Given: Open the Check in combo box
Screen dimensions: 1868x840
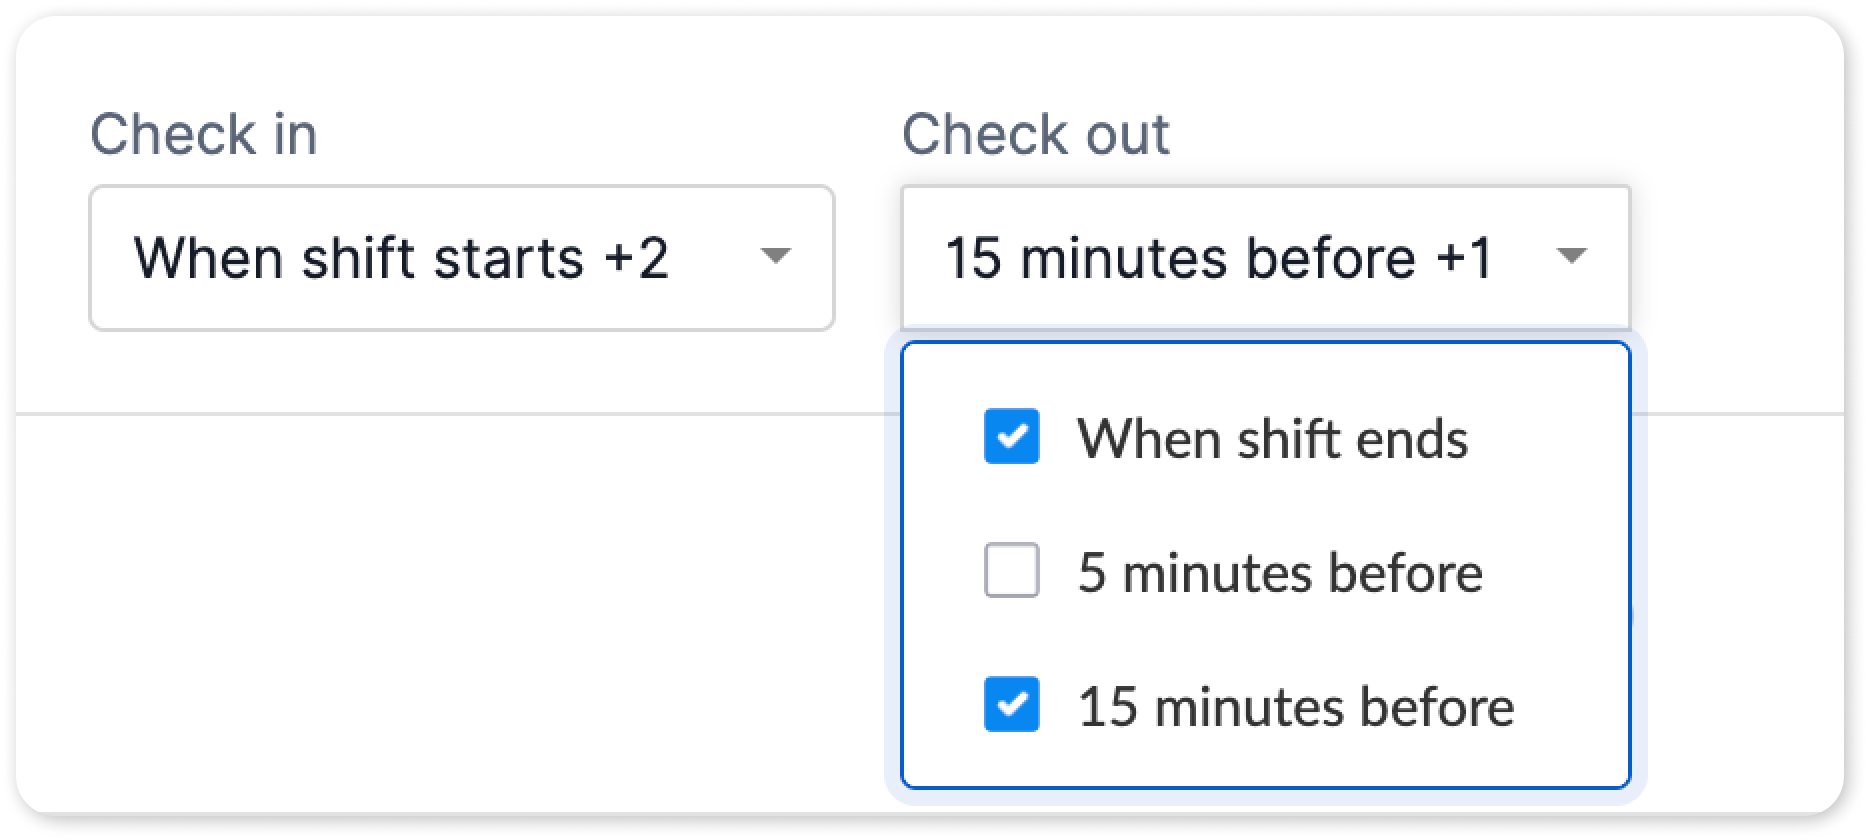Looking at the screenshot, I should [461, 258].
